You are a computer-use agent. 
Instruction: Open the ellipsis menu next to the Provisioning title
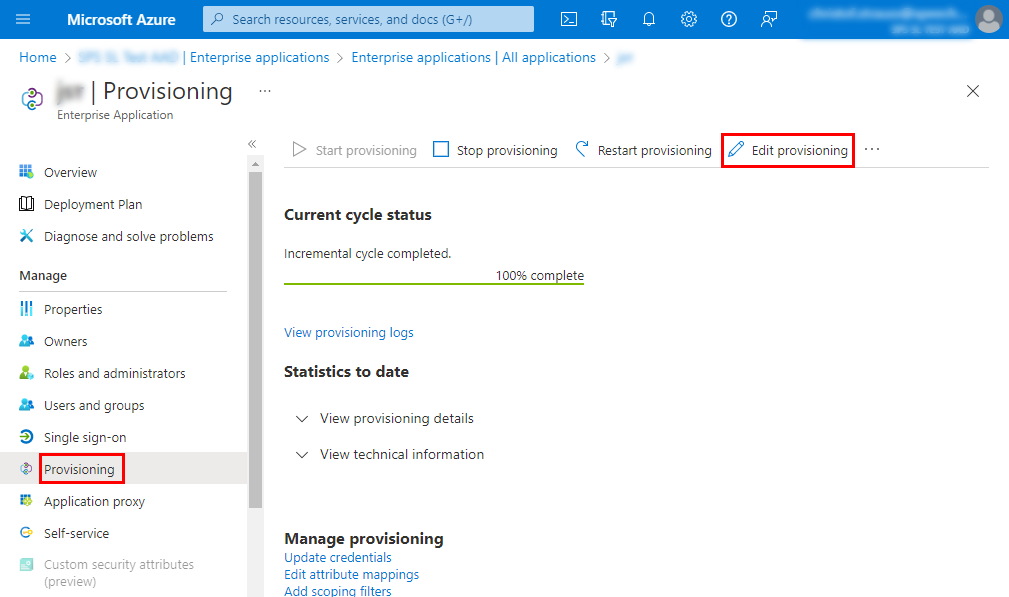(265, 91)
